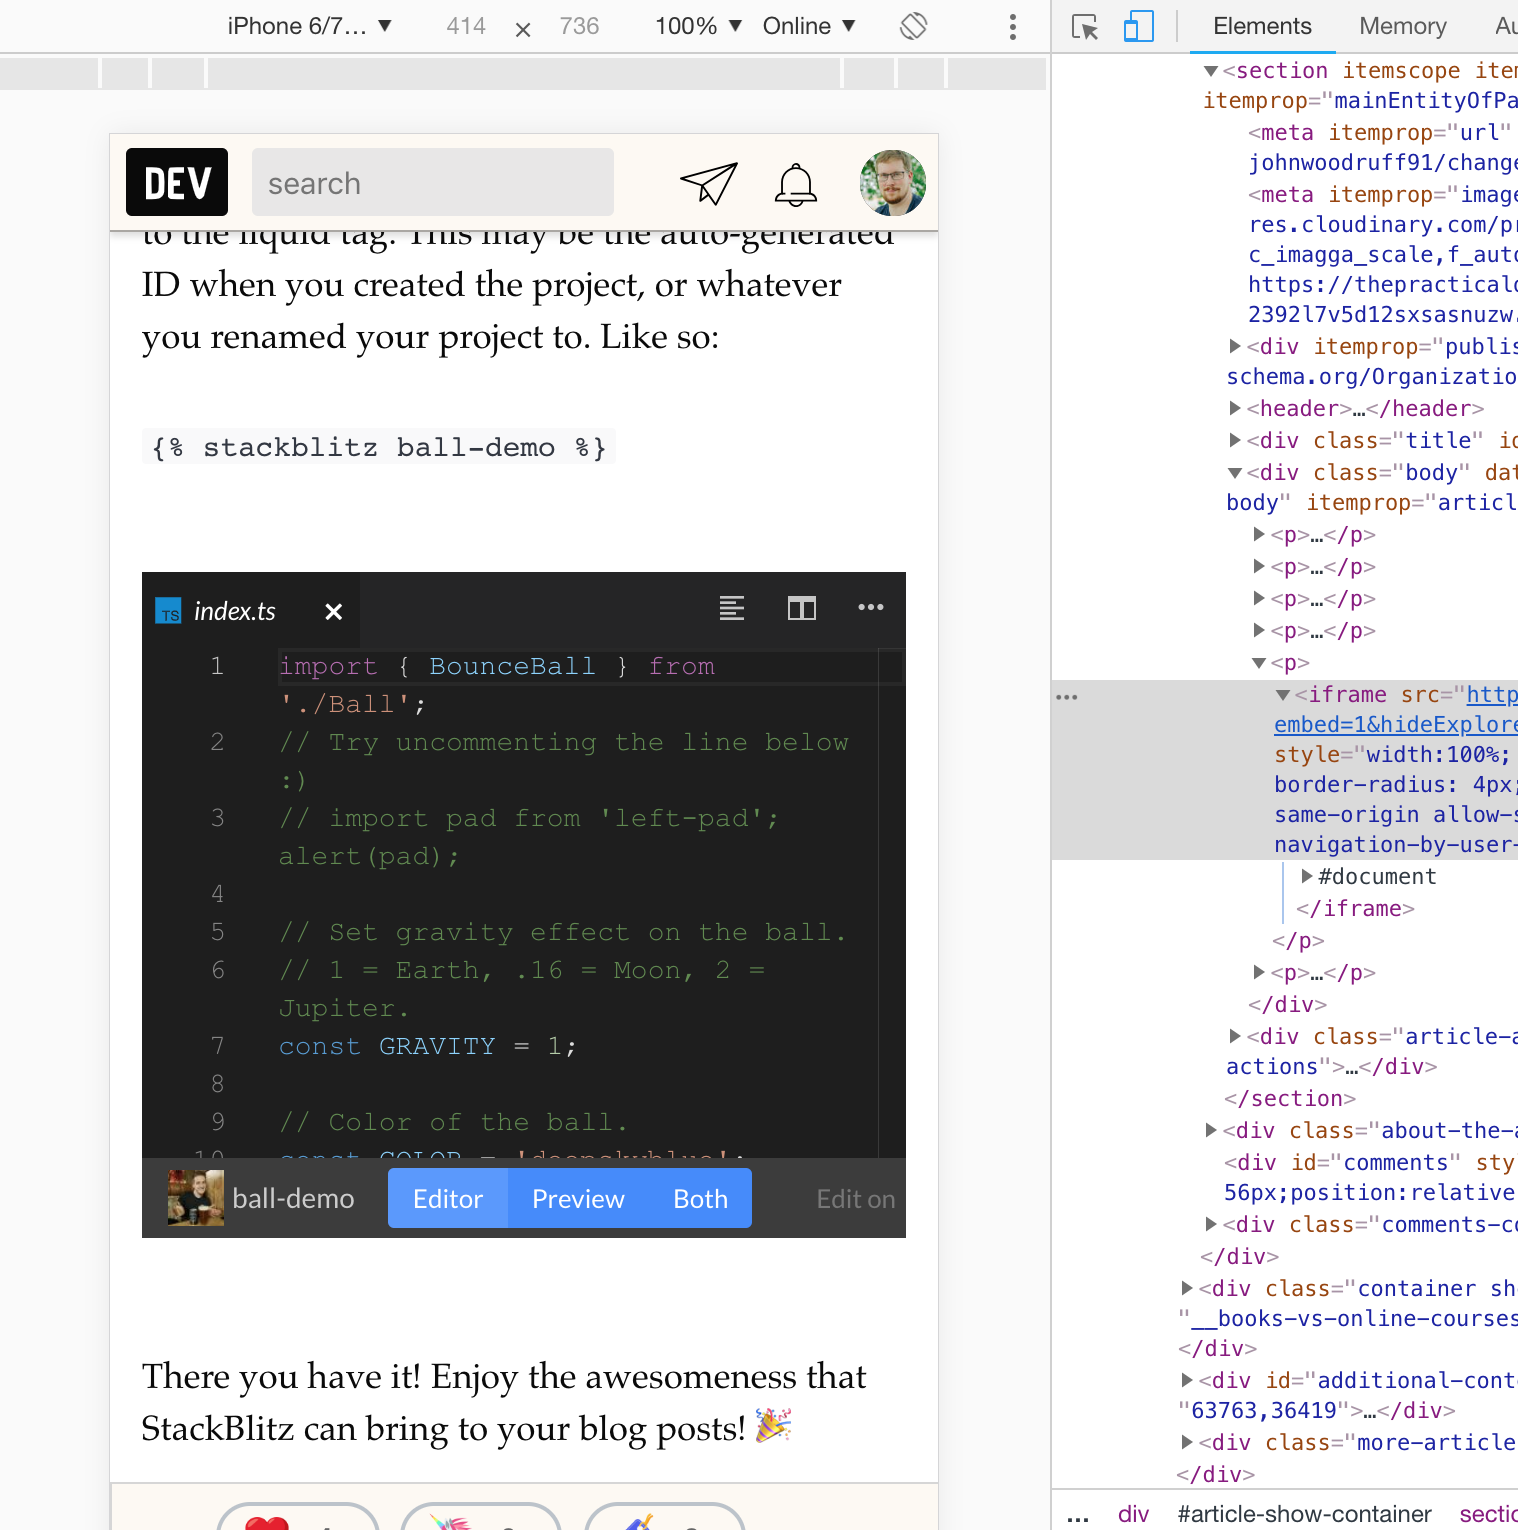Viewport: 1518px width, 1530px height.
Task: Open the DevTools more options three-dot menu
Action: (1012, 26)
